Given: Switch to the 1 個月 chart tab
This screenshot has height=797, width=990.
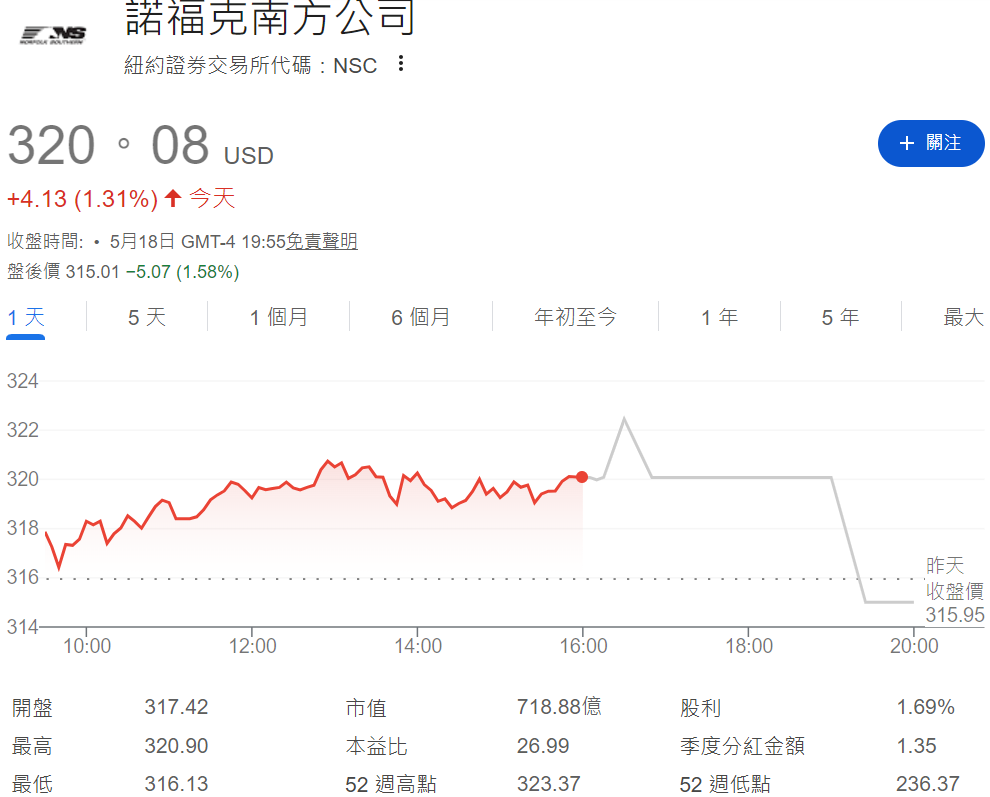Looking at the screenshot, I should [278, 317].
